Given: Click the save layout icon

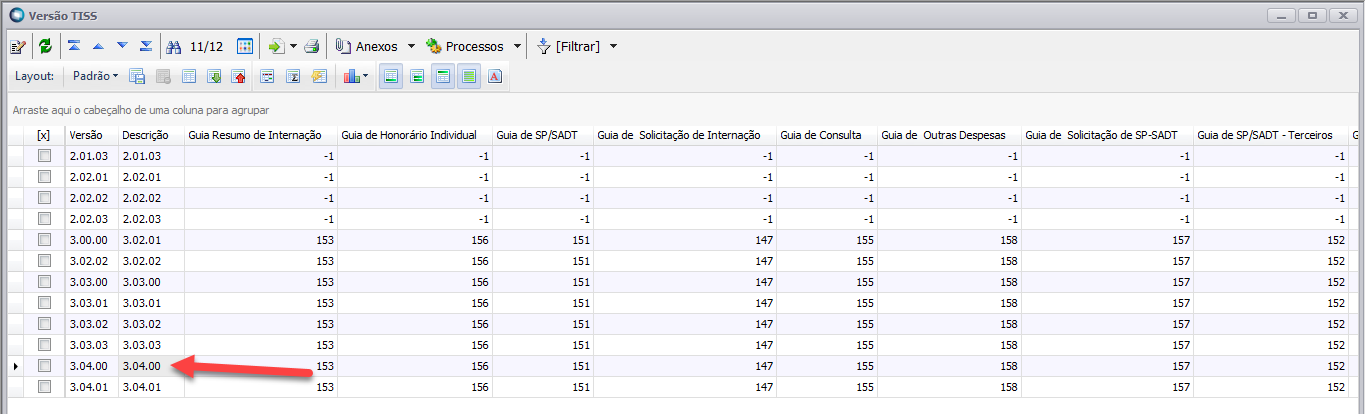Looking at the screenshot, I should (x=137, y=76).
